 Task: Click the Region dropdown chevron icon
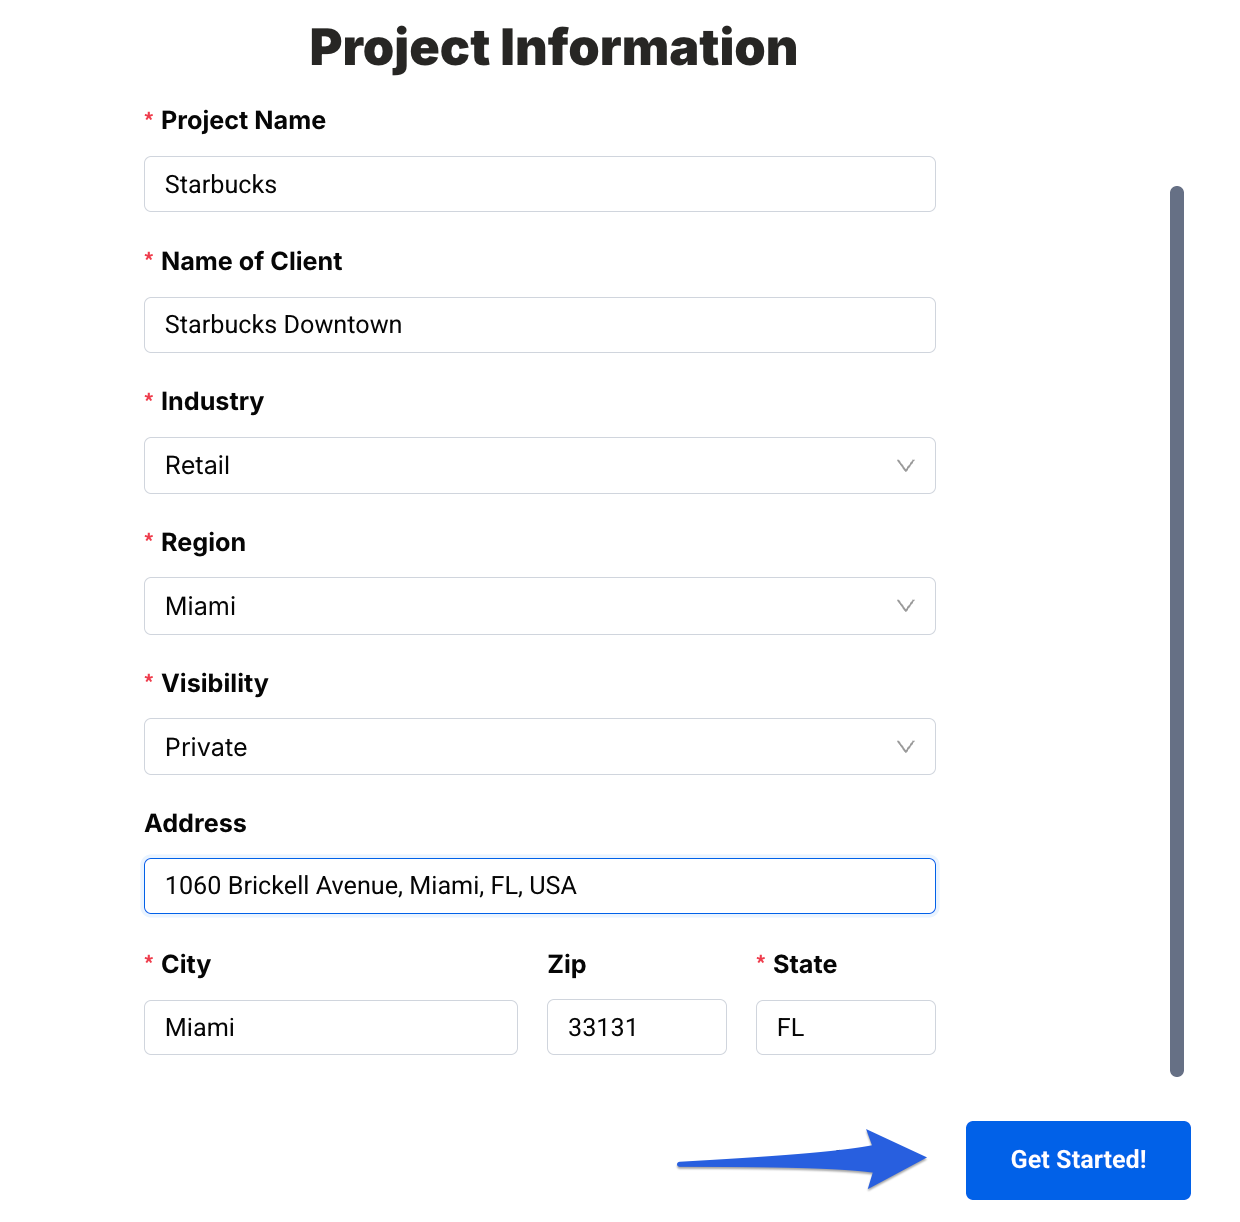tap(905, 606)
